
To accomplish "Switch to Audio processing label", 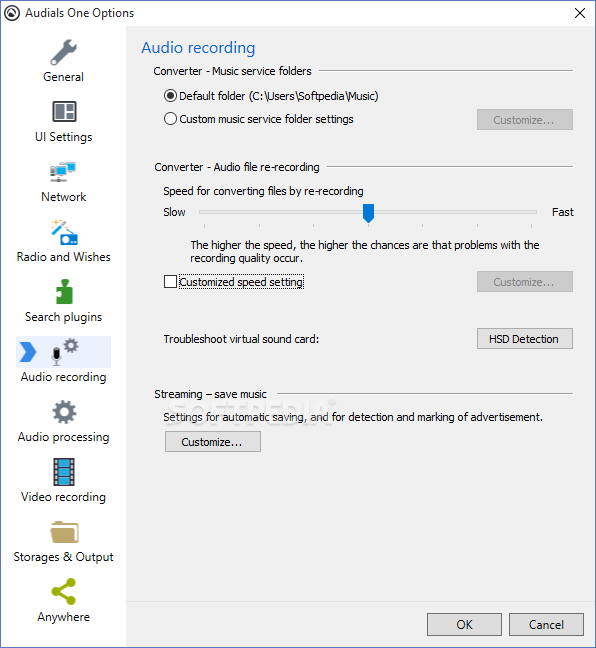I will (x=63, y=437).
